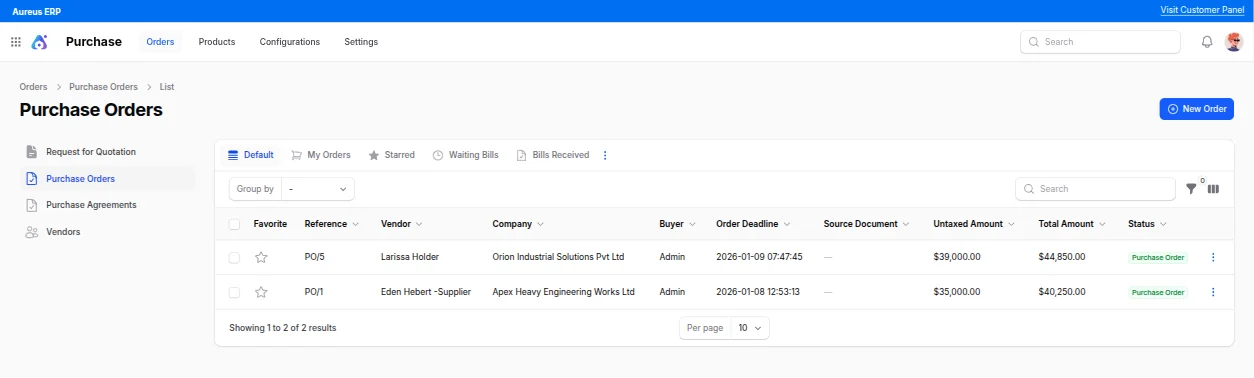Open the Per page dropdown
The height and width of the screenshot is (378, 1254).
pyautogui.click(x=750, y=328)
